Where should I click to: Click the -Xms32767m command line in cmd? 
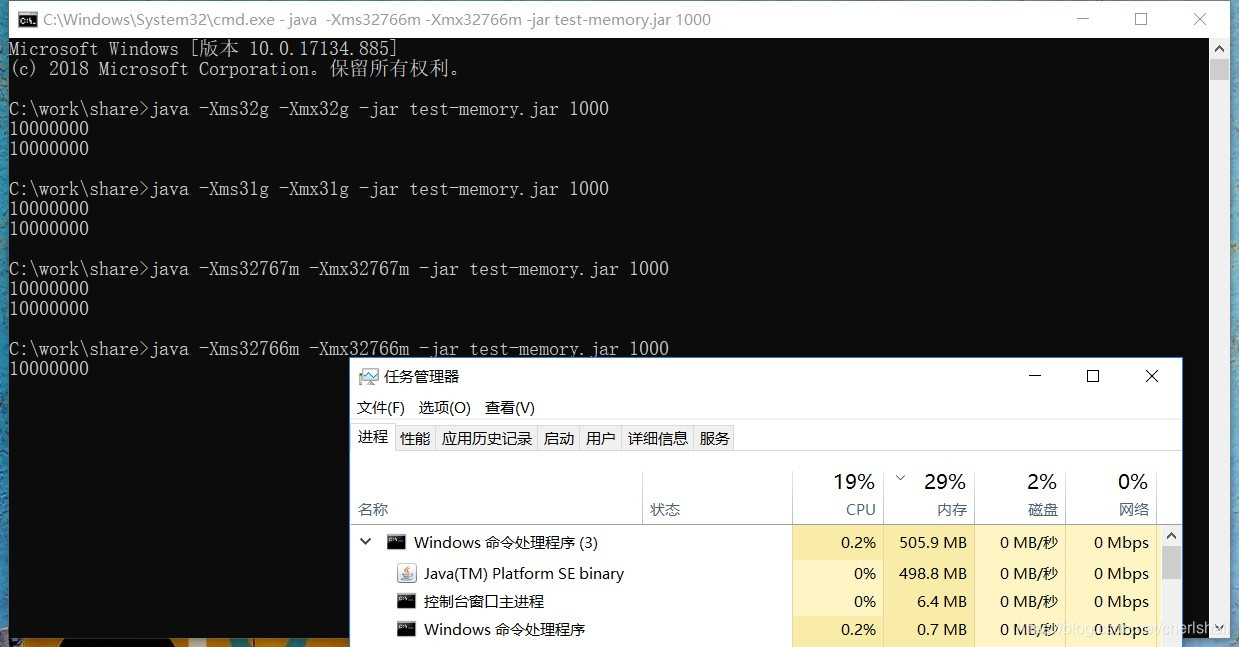click(x=339, y=269)
